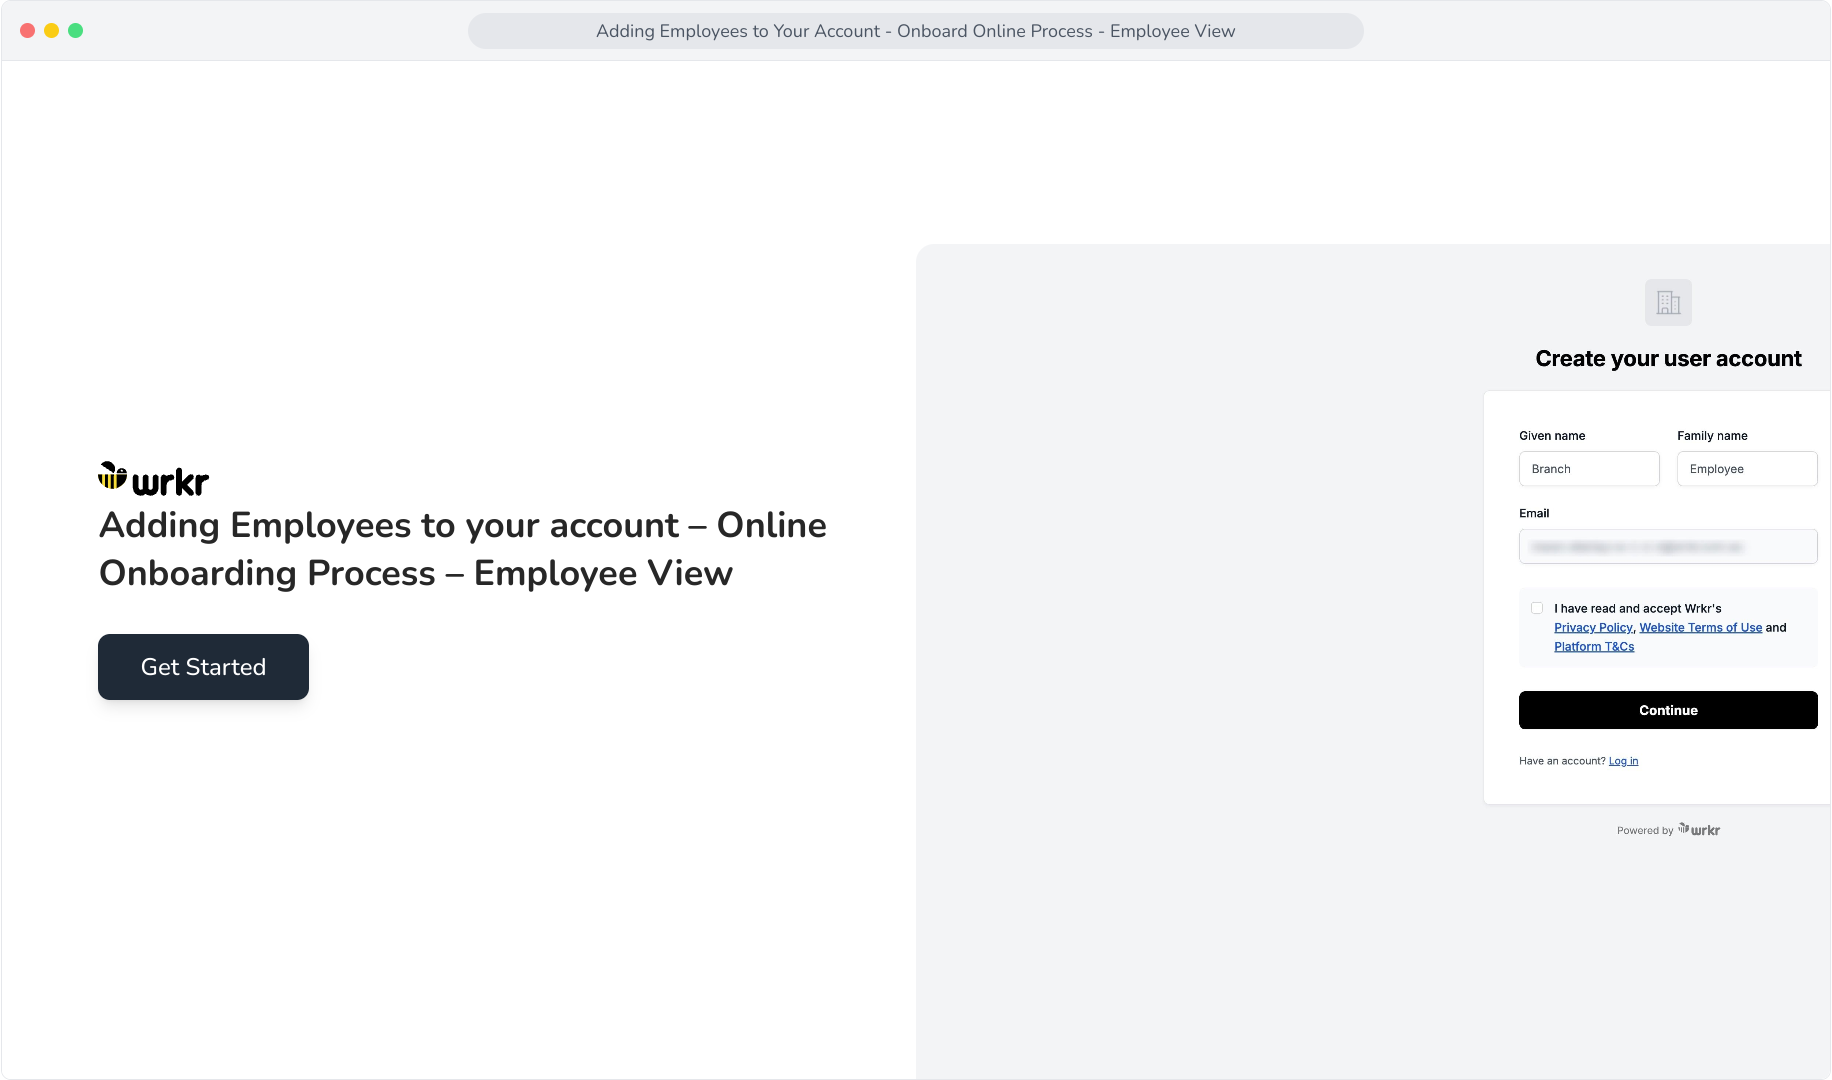Image resolution: width=1832 pixels, height=1080 pixels.
Task: Click the yellow minimize window dot
Action: (x=51, y=31)
